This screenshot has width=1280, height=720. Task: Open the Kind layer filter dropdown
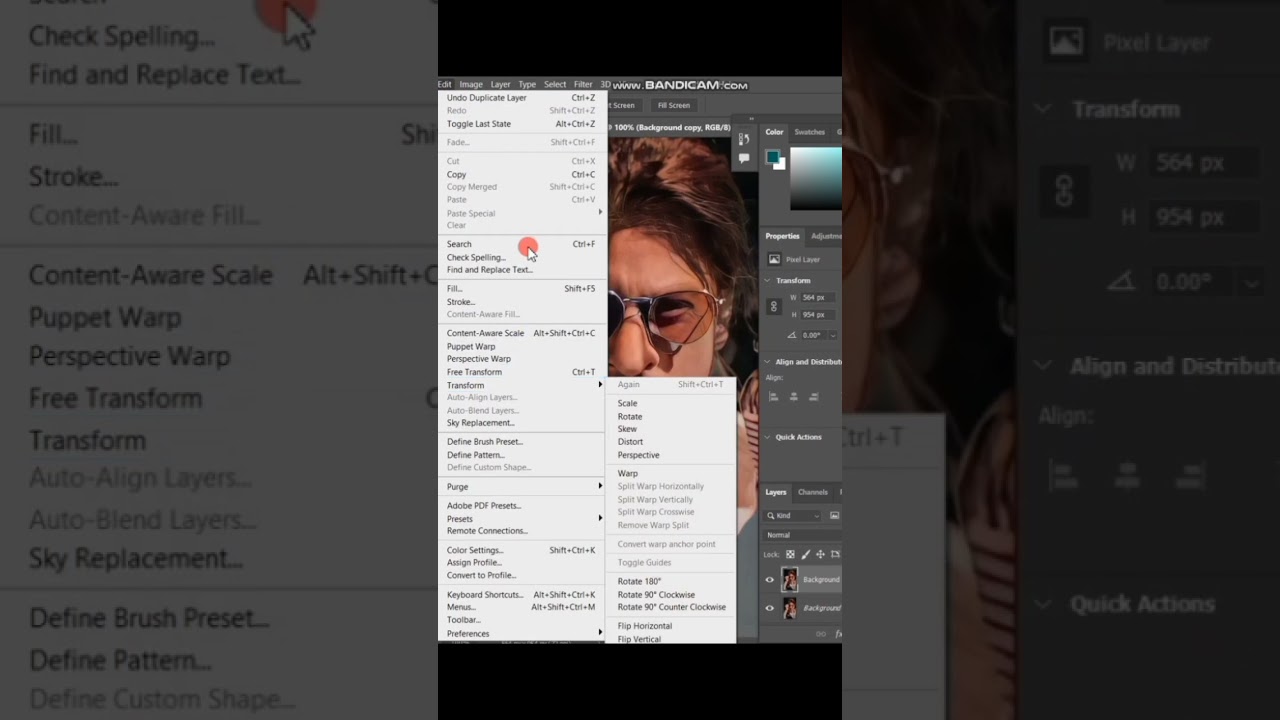794,515
